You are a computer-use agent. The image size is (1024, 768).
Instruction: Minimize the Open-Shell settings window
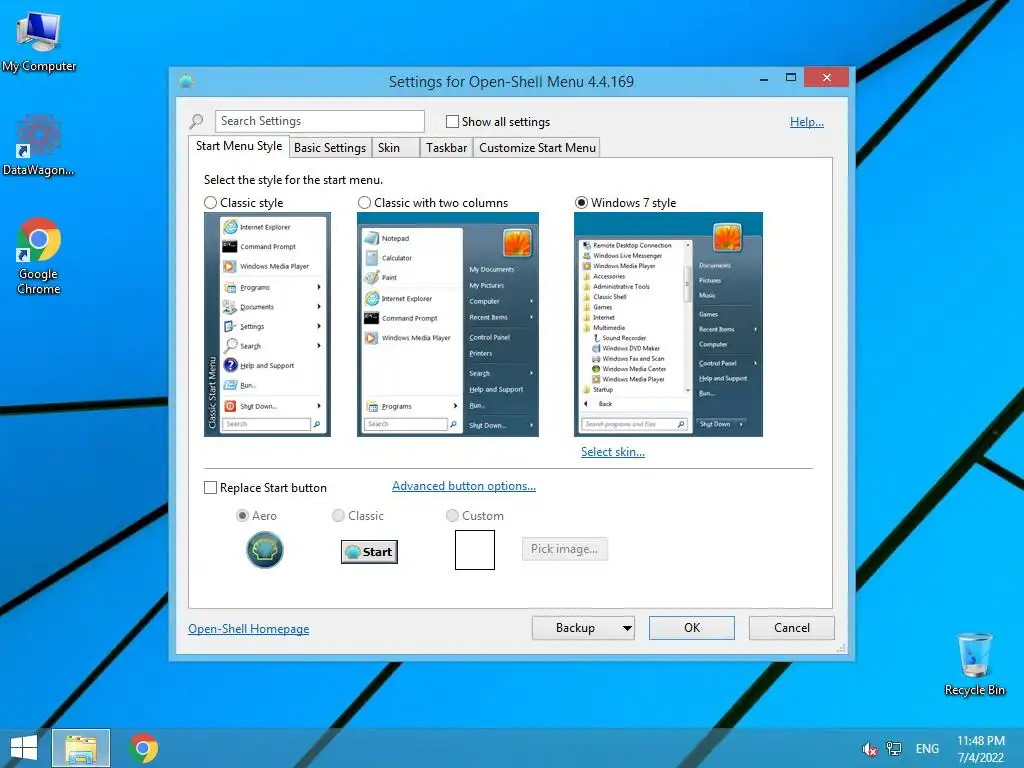point(763,78)
